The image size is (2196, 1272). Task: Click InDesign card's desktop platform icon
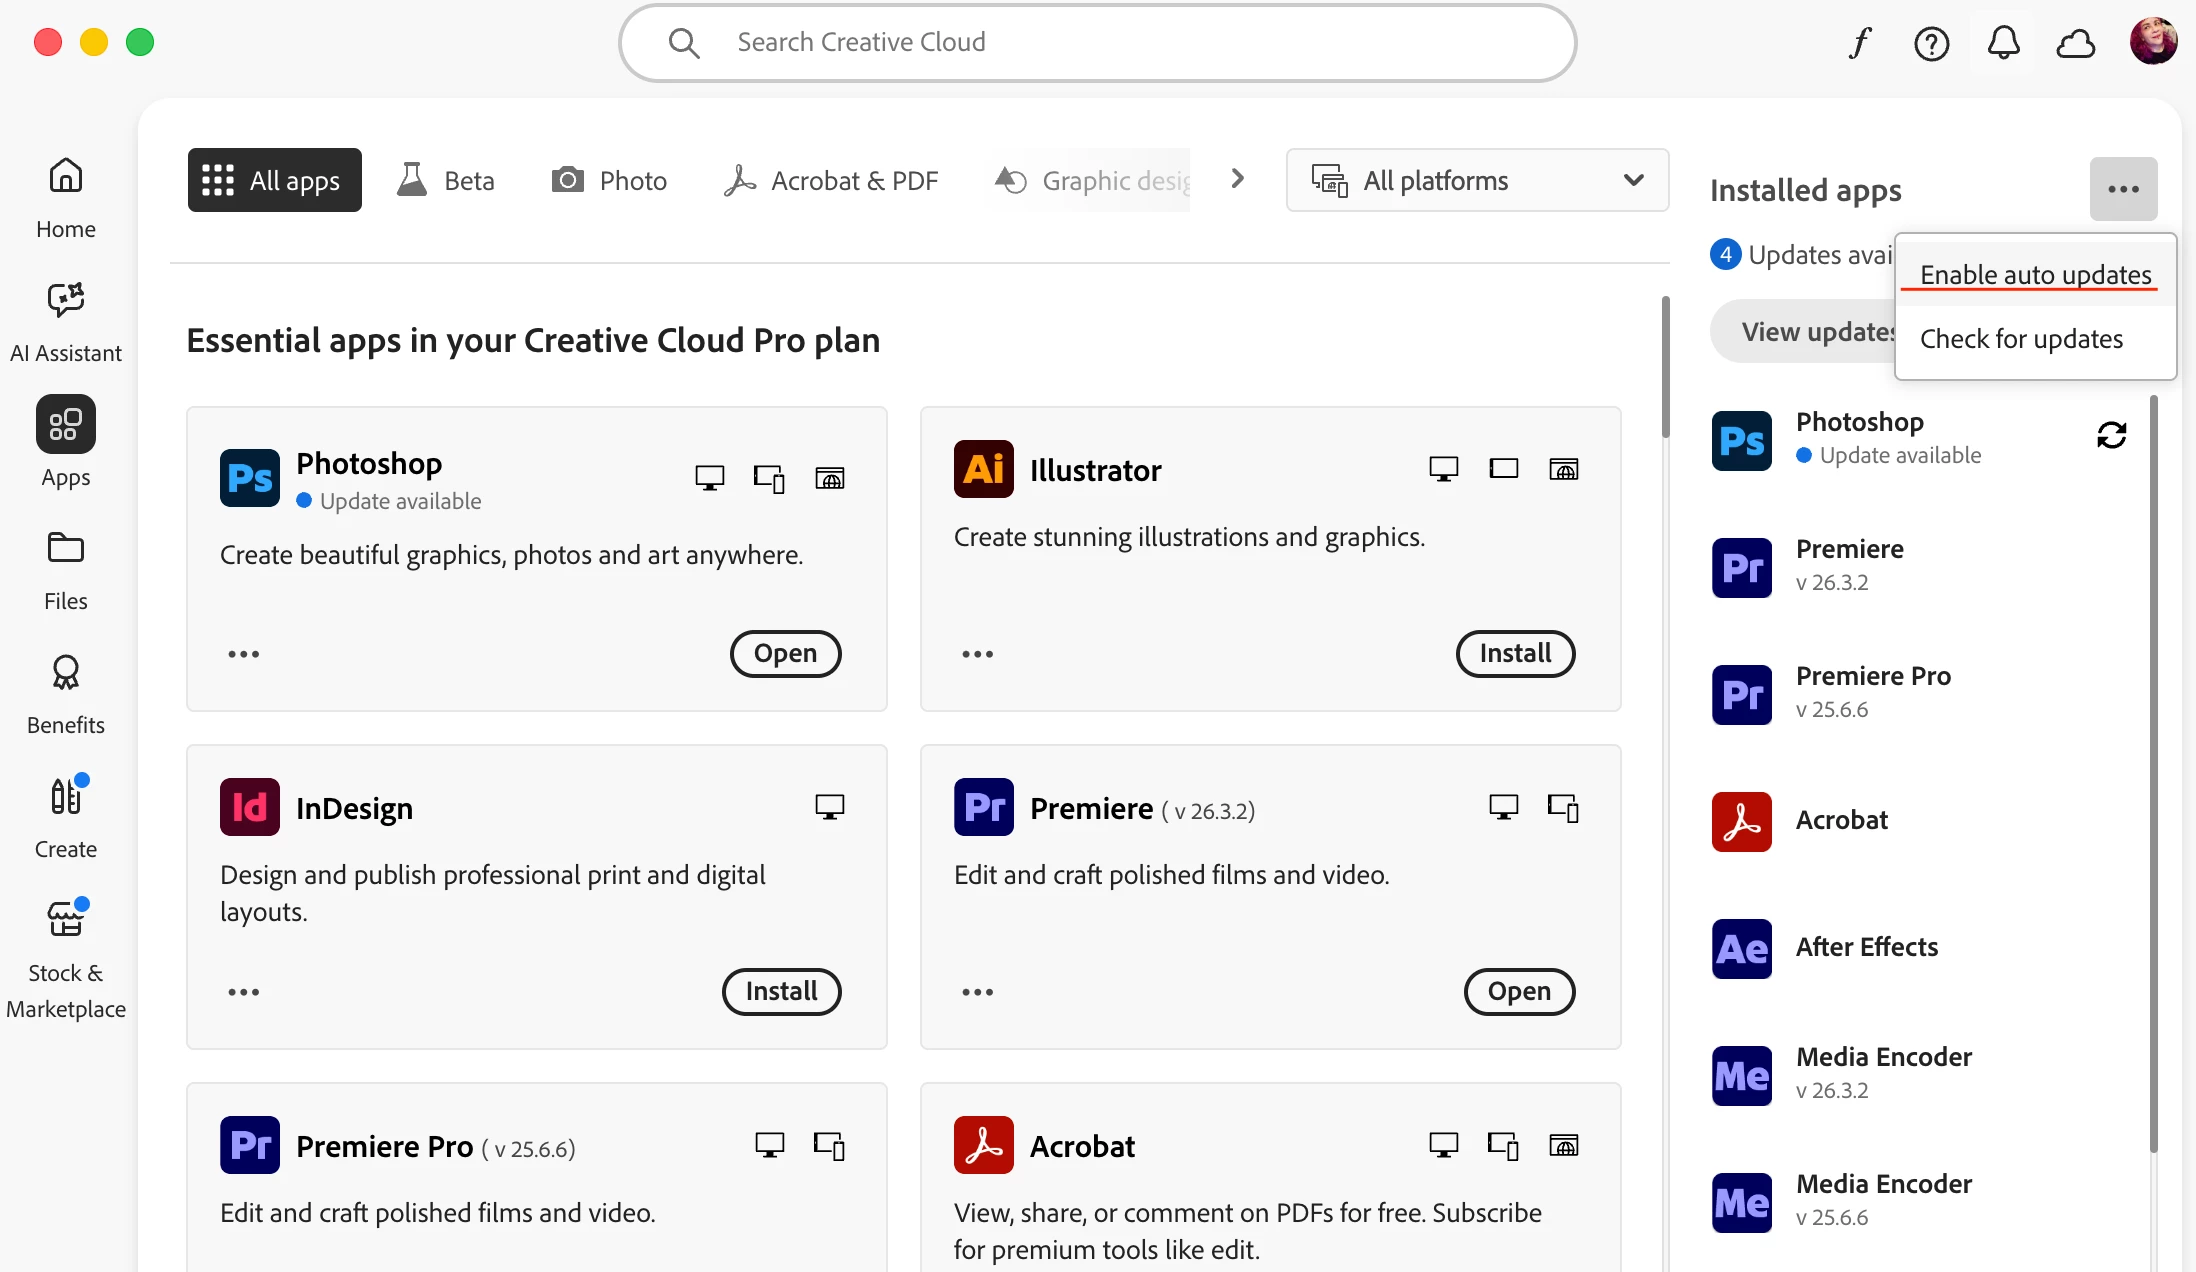(x=830, y=807)
